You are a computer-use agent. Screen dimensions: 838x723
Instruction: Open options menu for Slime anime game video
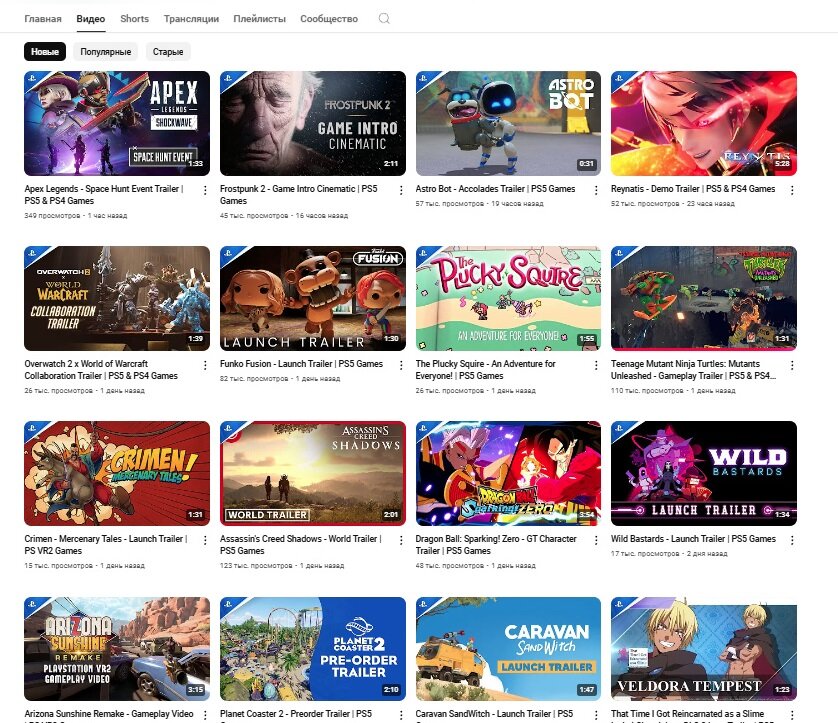792,715
